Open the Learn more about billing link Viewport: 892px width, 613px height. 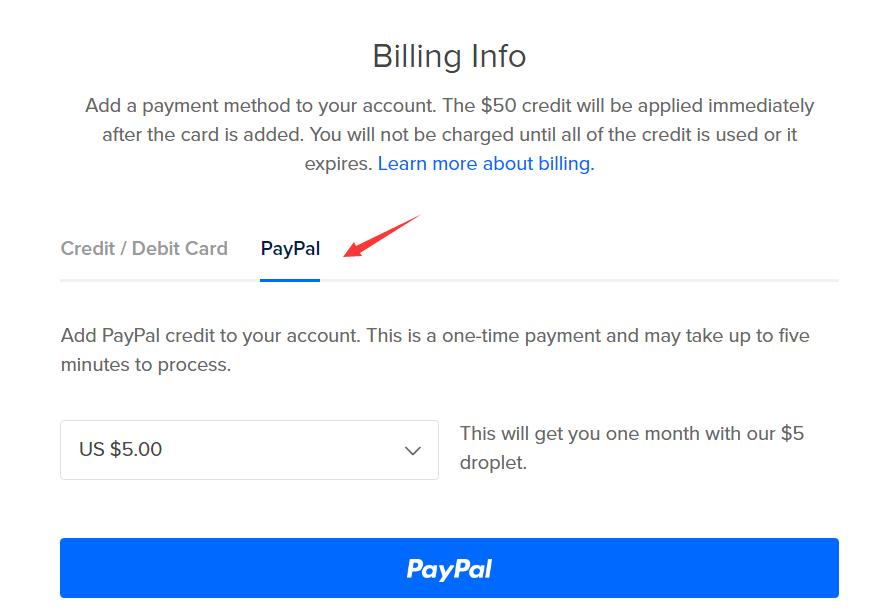[486, 164]
